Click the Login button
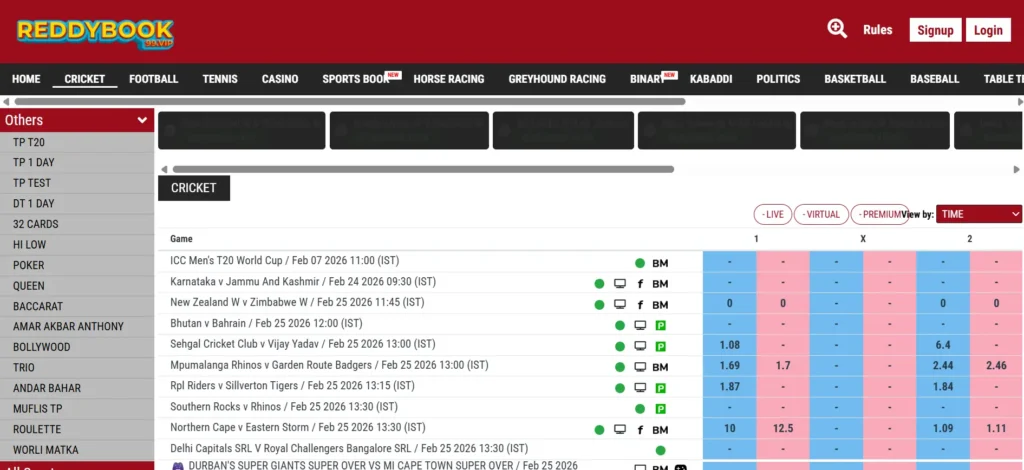Viewport: 1024px width, 470px height. click(988, 30)
